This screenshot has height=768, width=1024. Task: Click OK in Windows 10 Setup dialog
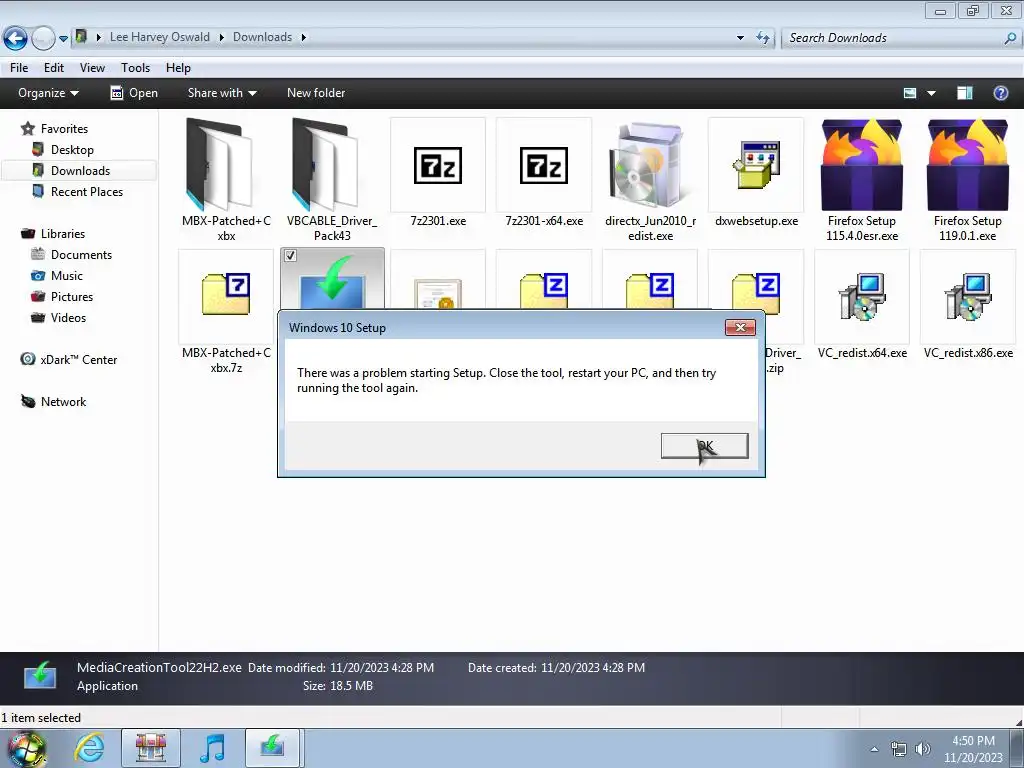pos(705,446)
